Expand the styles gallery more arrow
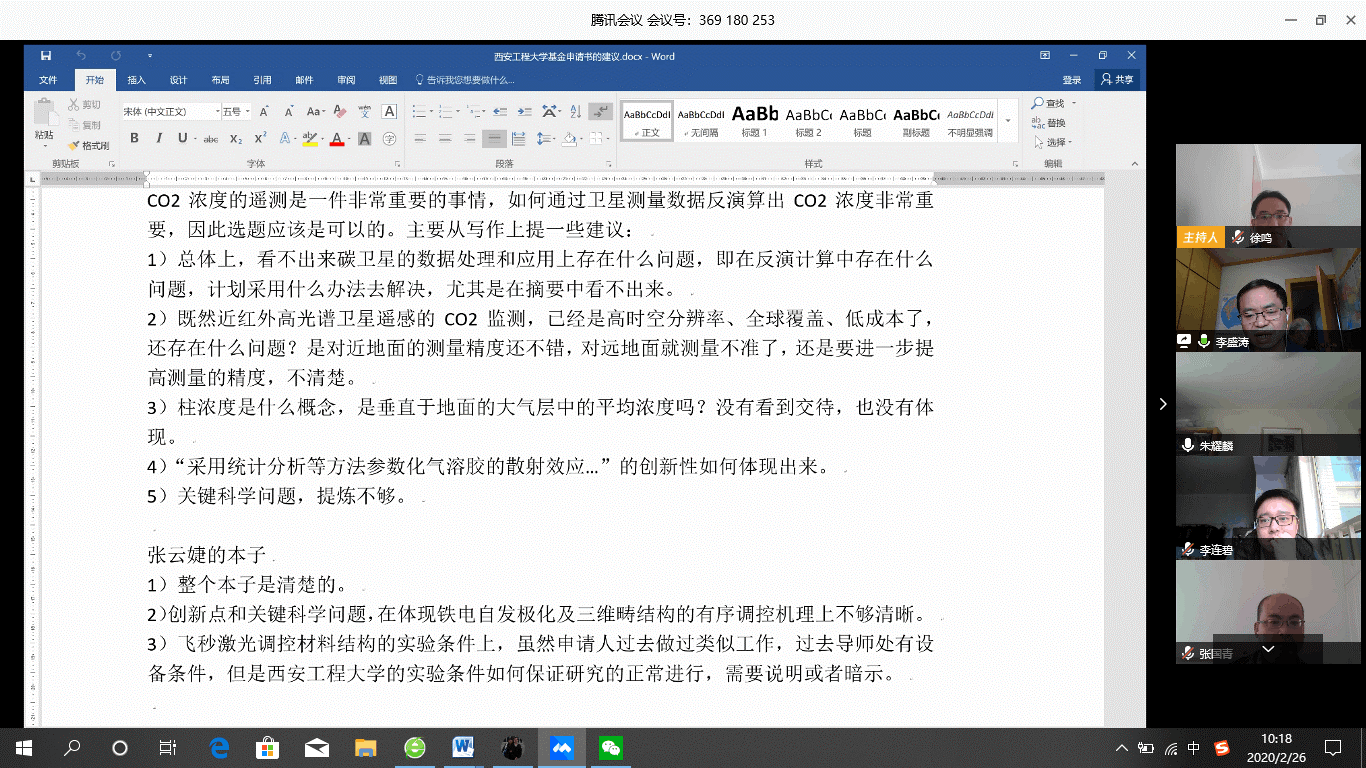Viewport: 1366px width, 768px height. click(x=1008, y=121)
